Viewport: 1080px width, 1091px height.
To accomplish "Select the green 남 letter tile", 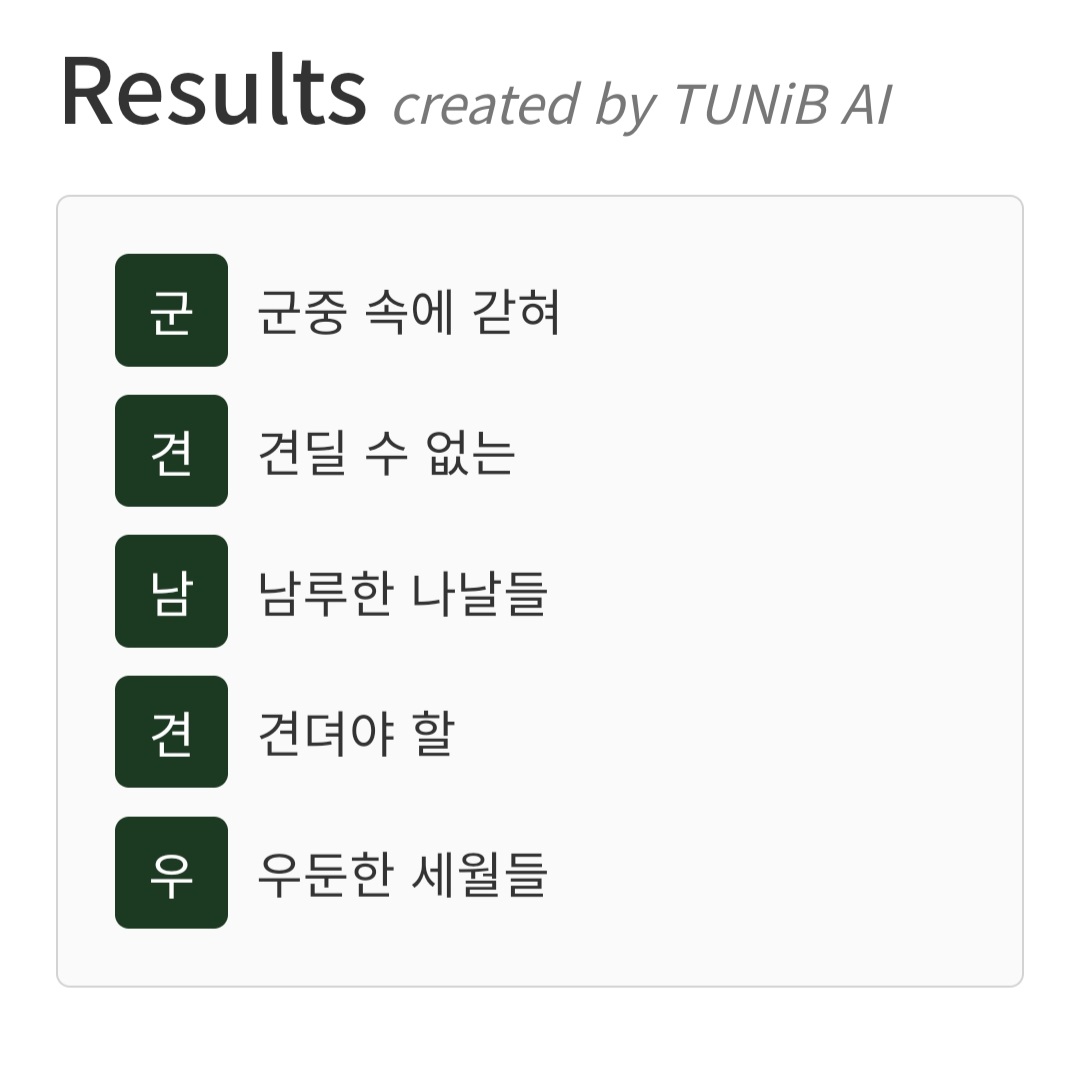I will [171, 592].
